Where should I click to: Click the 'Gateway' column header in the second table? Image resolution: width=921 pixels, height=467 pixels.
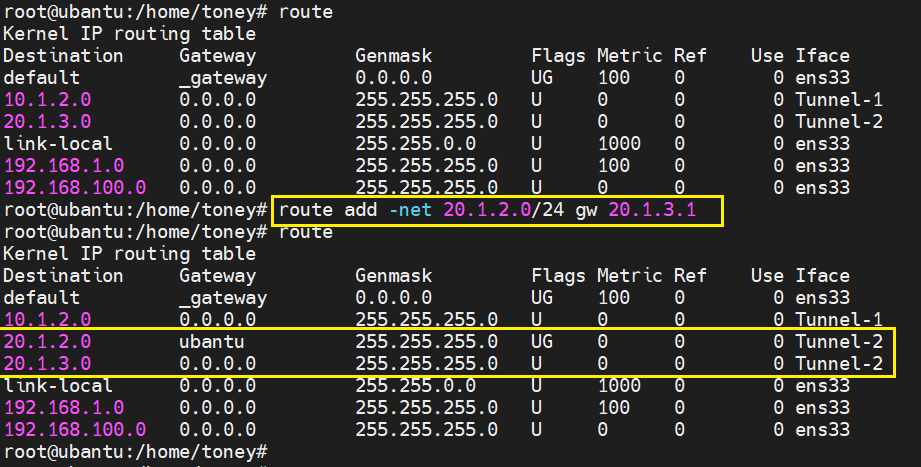click(217, 276)
